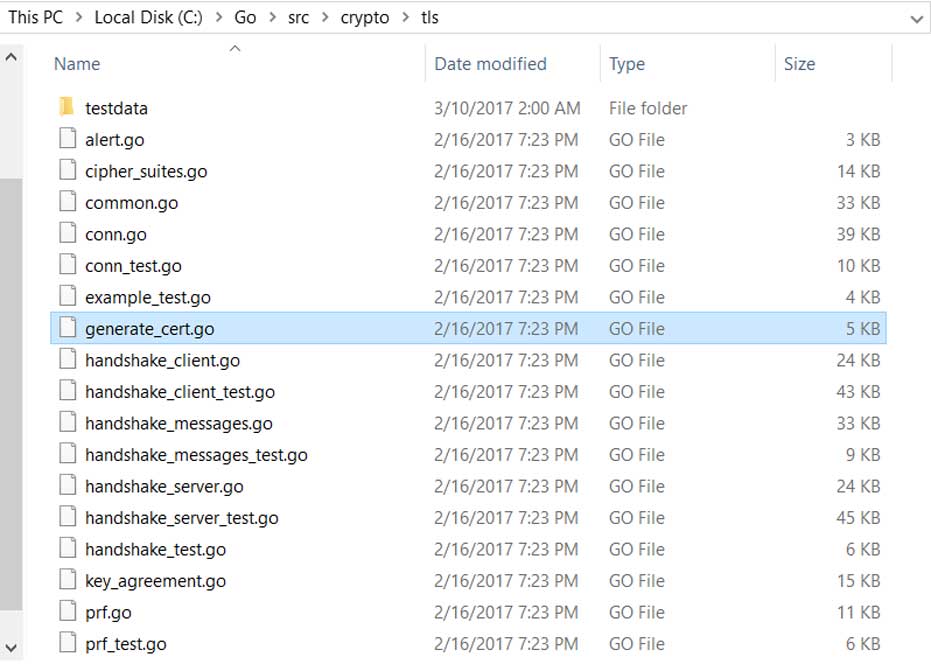
Task: Select the testdata folder name
Action: pyautogui.click(x=116, y=108)
